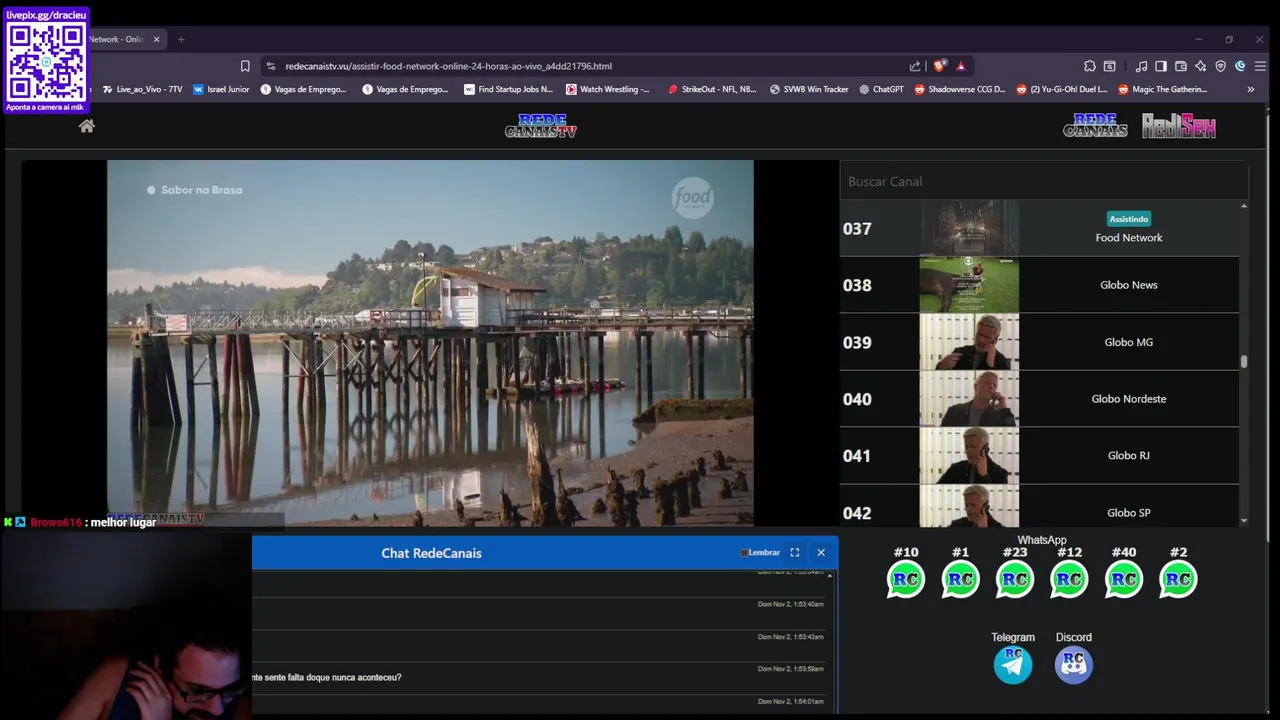The image size is (1280, 720).
Task: Click the Brave Rewards triangle icon
Action: (x=961, y=66)
